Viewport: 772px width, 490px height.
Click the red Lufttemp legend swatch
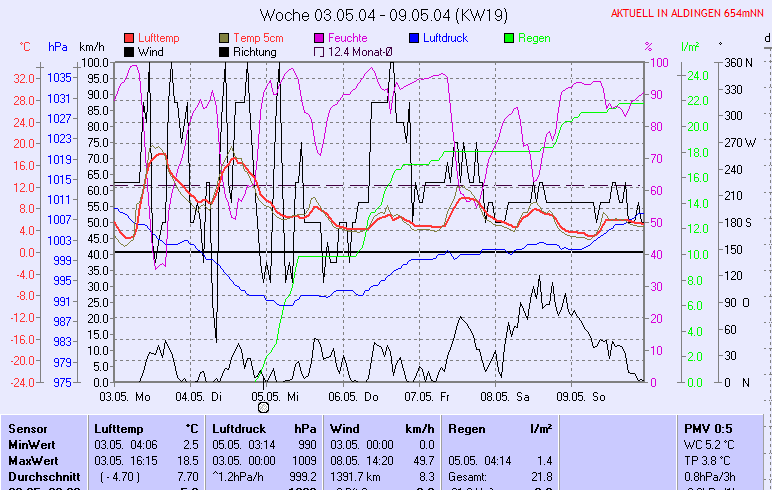click(x=129, y=37)
